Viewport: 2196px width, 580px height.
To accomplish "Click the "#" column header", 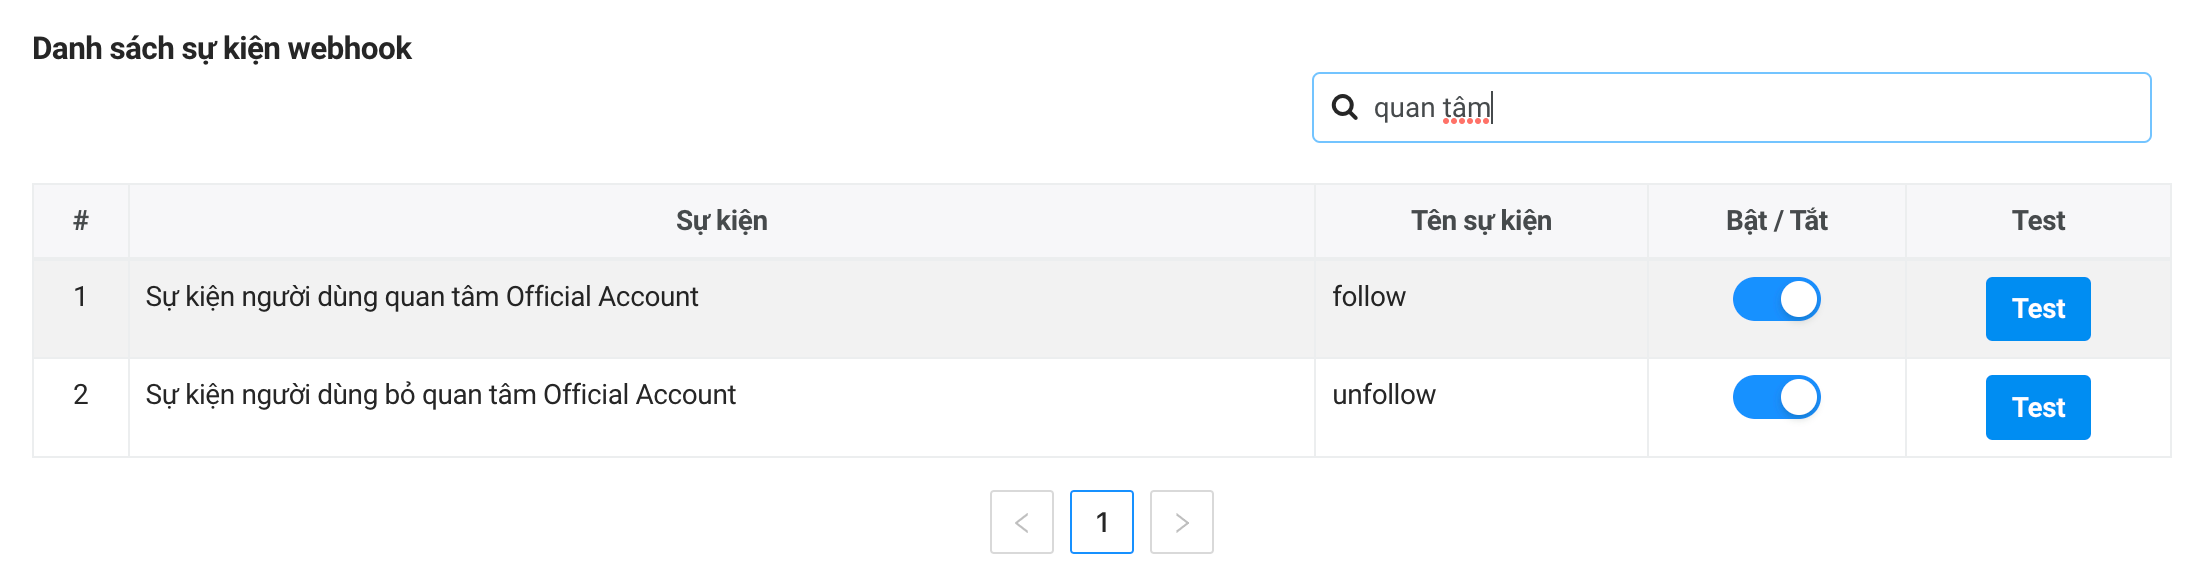I will 81,221.
